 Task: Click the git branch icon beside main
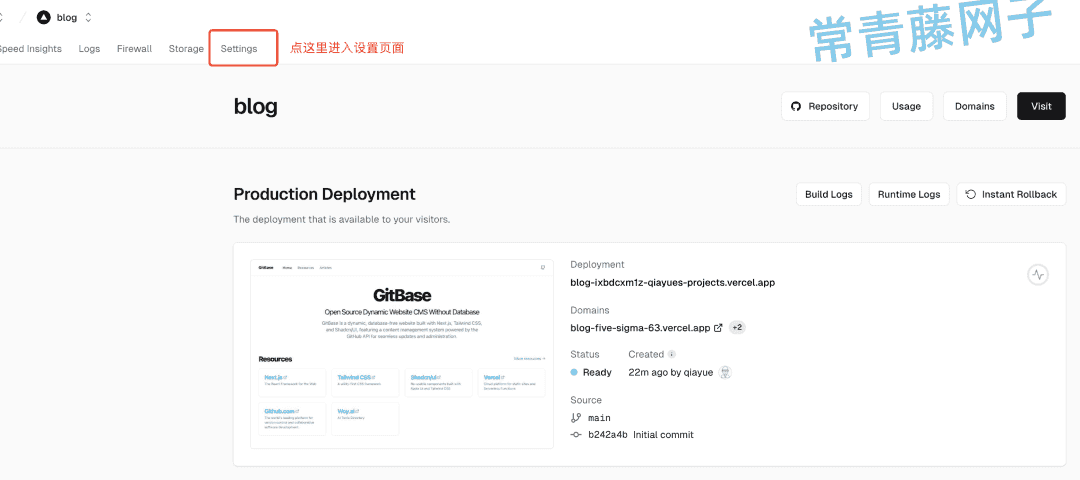576,417
